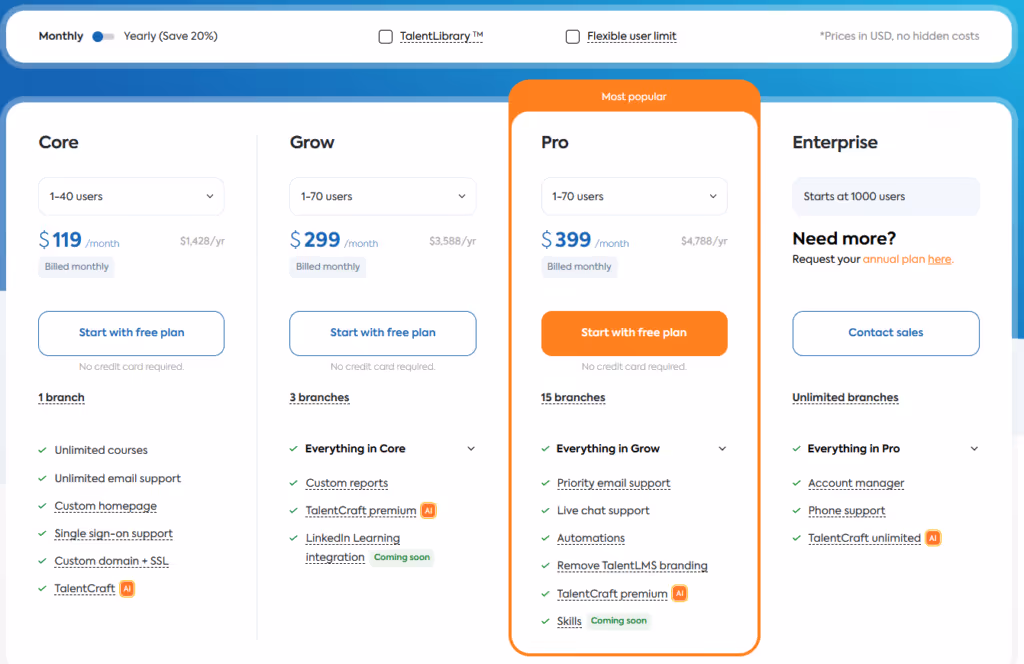Open the Single sign-on support link

click(113, 533)
